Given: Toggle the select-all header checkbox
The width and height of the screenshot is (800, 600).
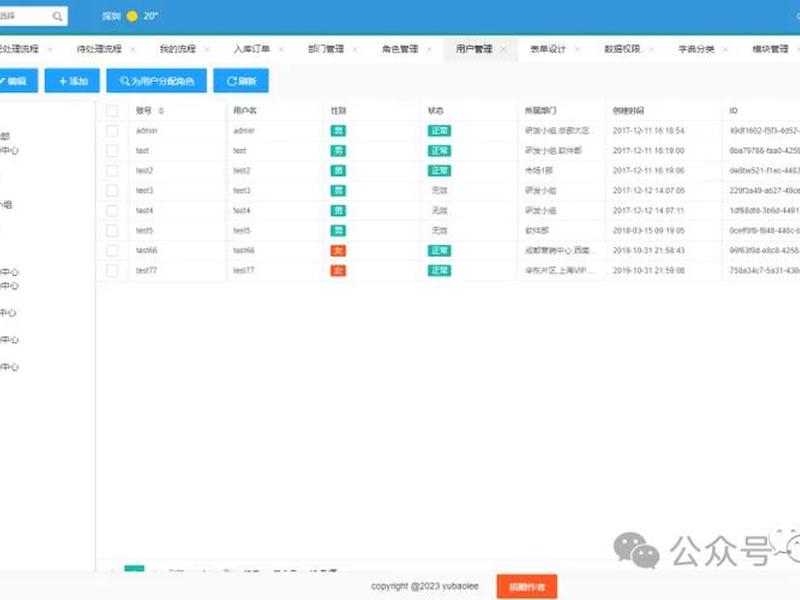Looking at the screenshot, I should coord(112,111).
